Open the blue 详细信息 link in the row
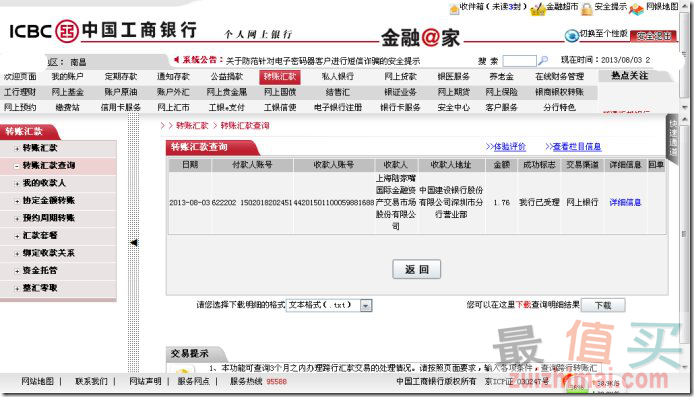The image size is (694, 397). click(x=625, y=202)
